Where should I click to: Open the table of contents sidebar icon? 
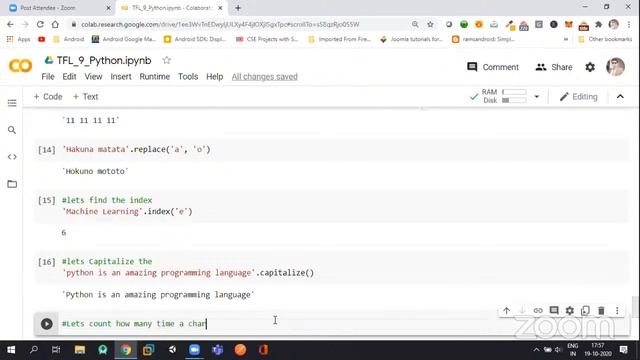click(x=12, y=103)
